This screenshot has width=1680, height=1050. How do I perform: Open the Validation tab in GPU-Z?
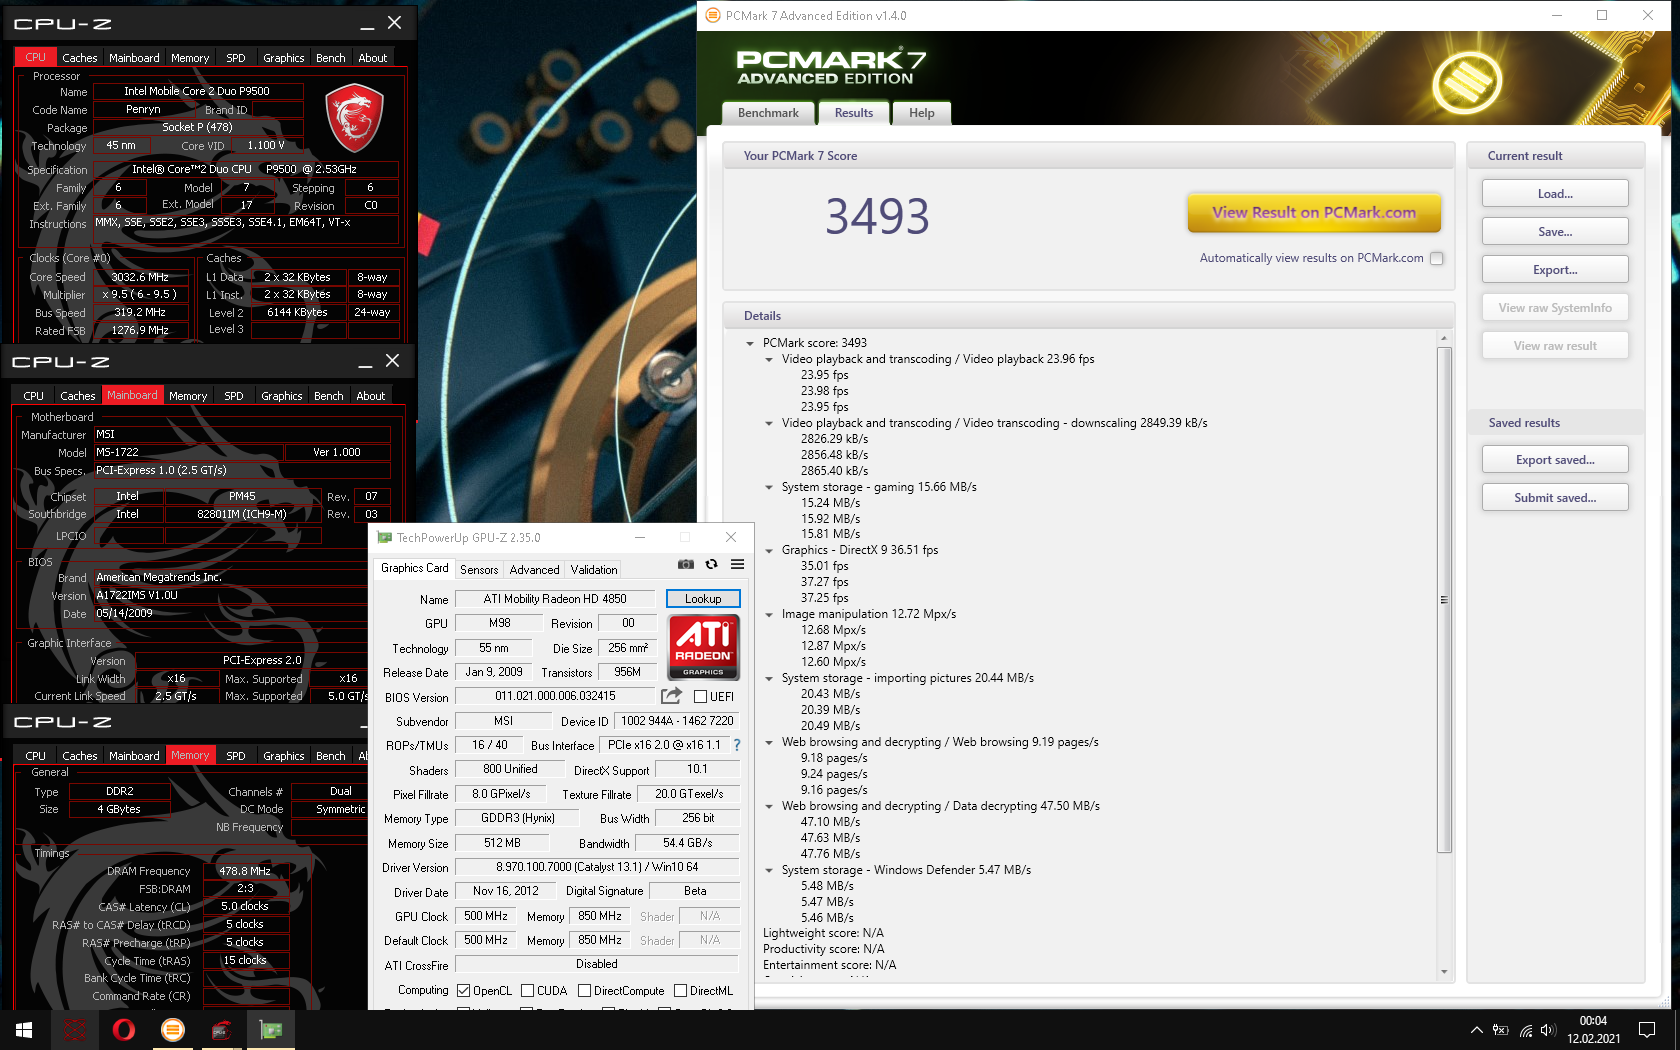594,570
